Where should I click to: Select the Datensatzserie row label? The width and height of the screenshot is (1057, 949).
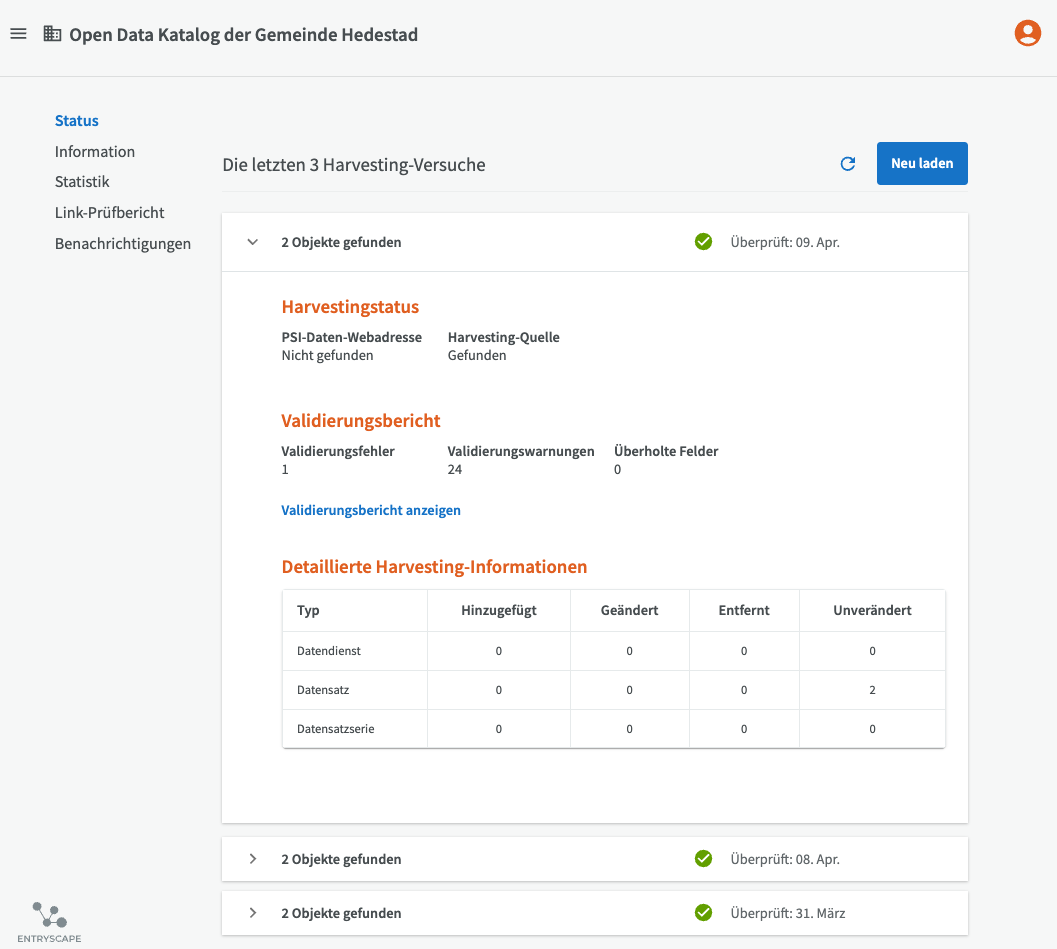(x=336, y=729)
